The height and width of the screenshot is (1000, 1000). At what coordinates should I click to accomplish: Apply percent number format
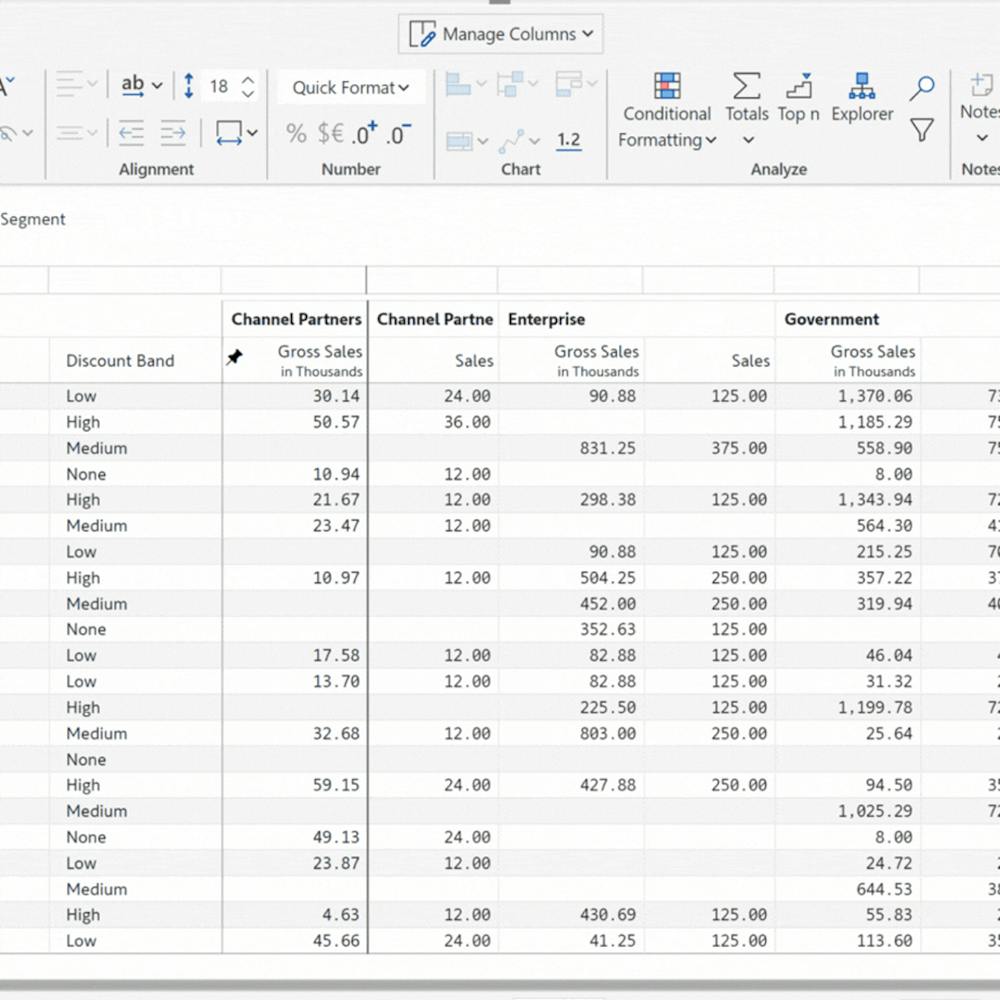pos(296,133)
